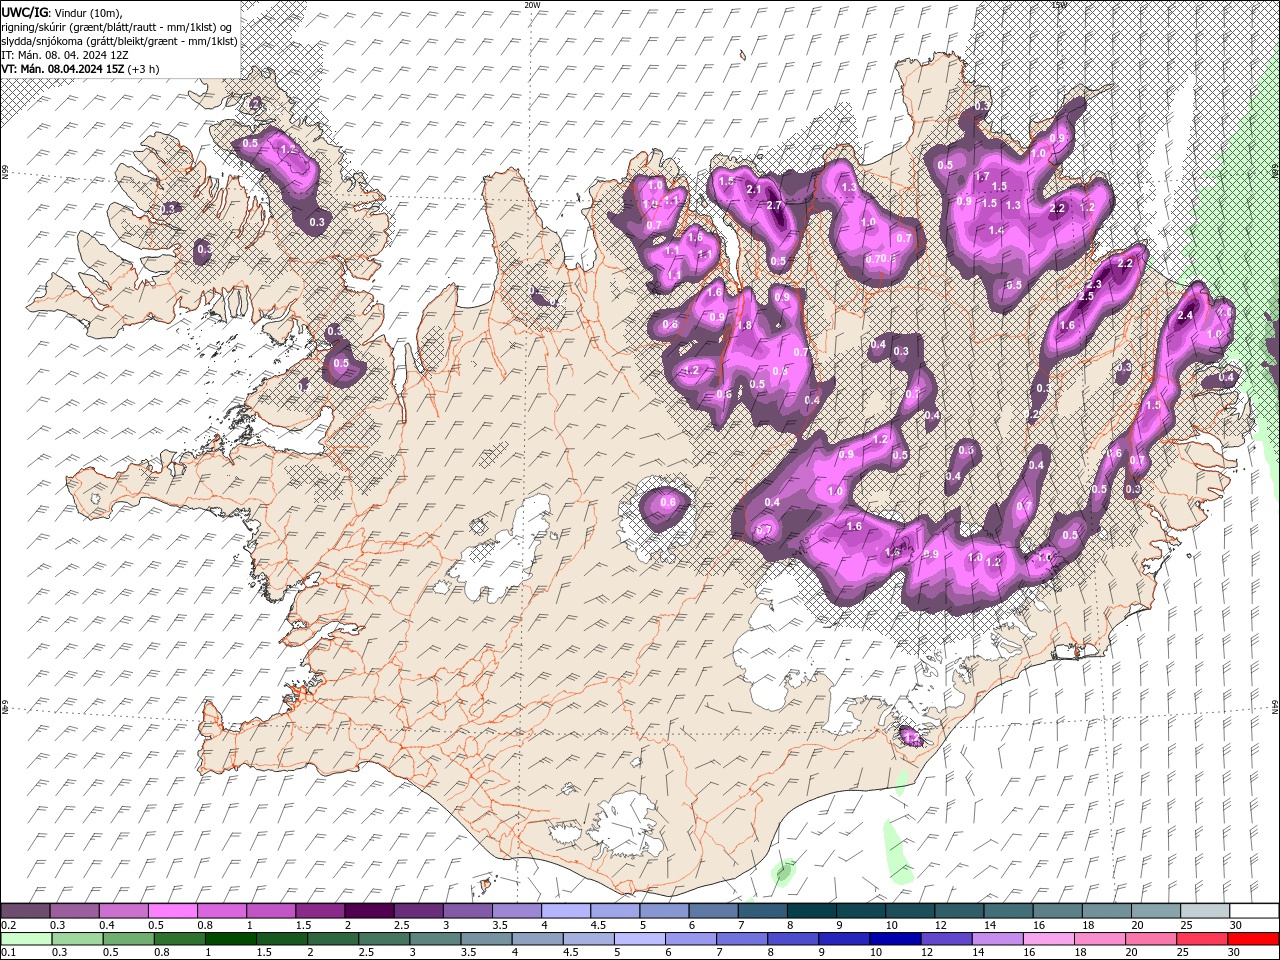Click the bright red 30 mm rain legend swatch
The width and height of the screenshot is (1280, 960).
coord(1252,939)
